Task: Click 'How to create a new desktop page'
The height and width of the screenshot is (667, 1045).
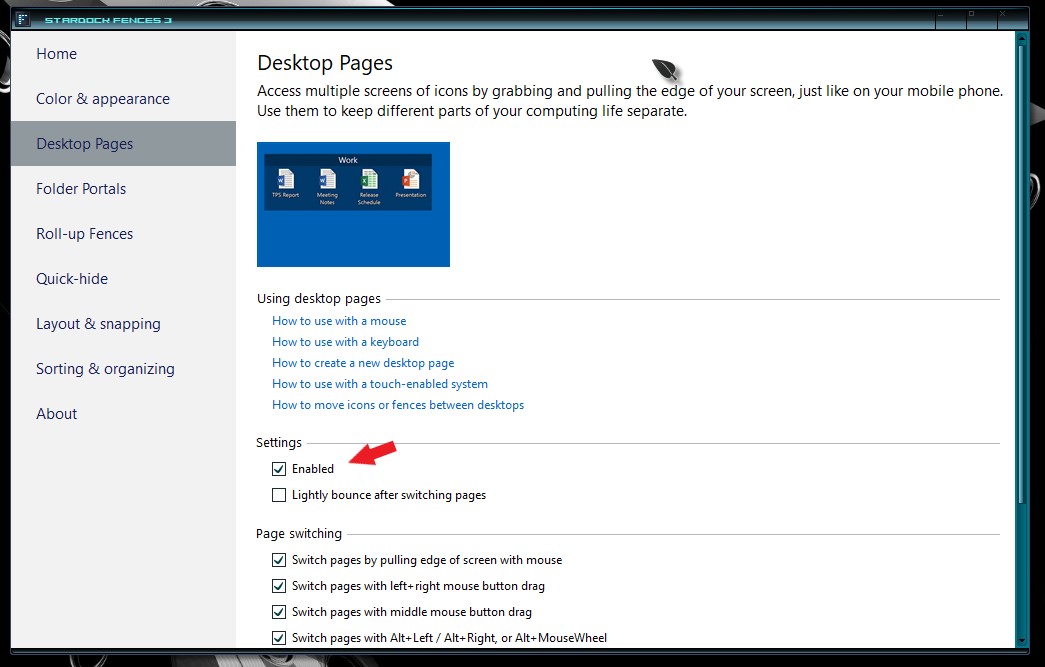Action: pos(363,363)
